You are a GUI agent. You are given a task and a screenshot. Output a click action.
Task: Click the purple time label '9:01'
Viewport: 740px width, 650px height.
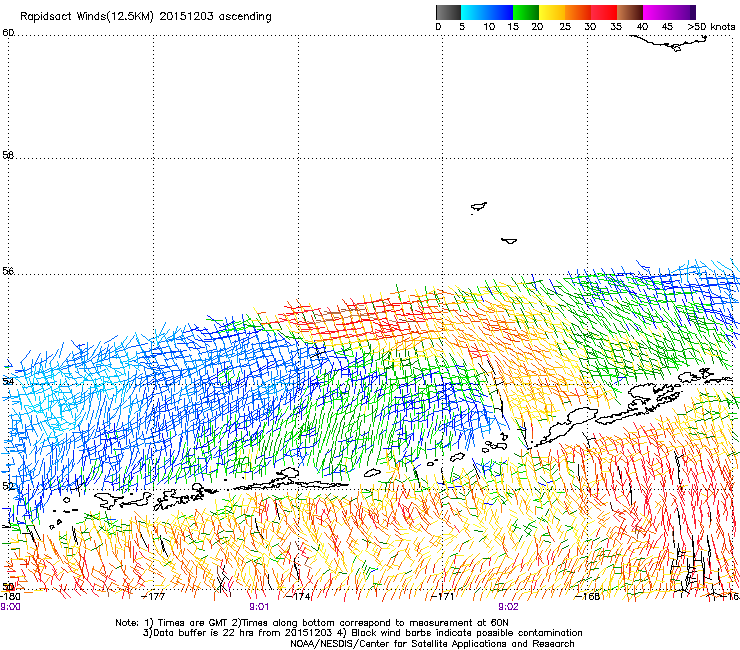(259, 607)
